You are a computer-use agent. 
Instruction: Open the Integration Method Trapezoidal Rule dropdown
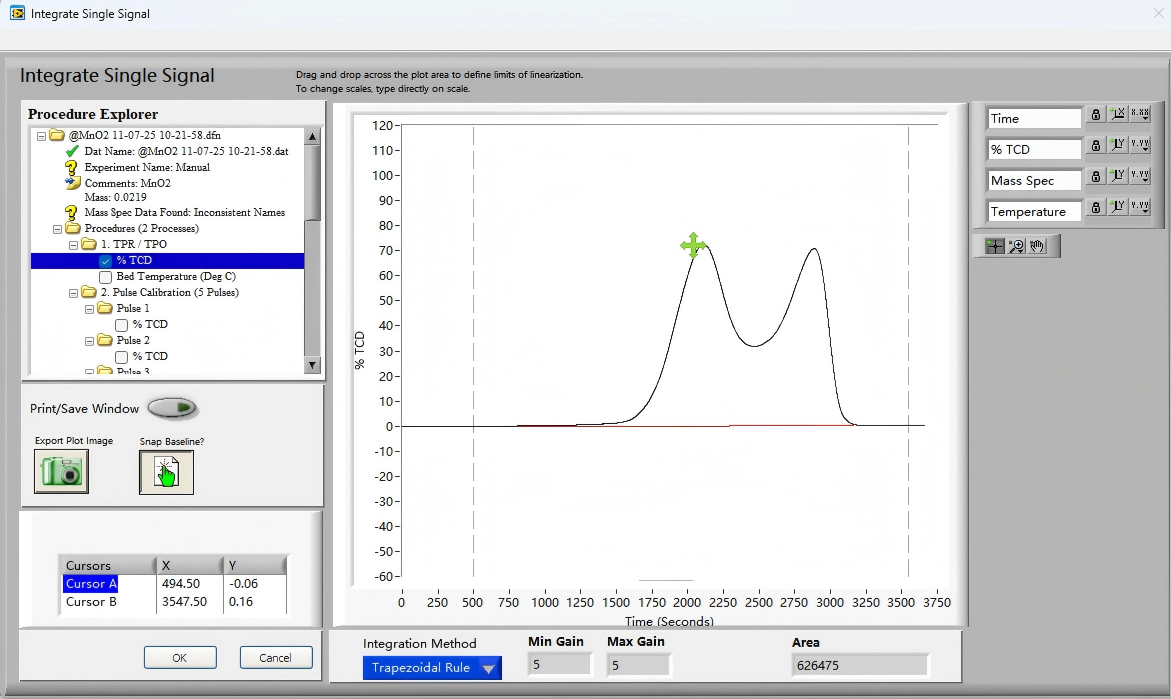click(432, 668)
